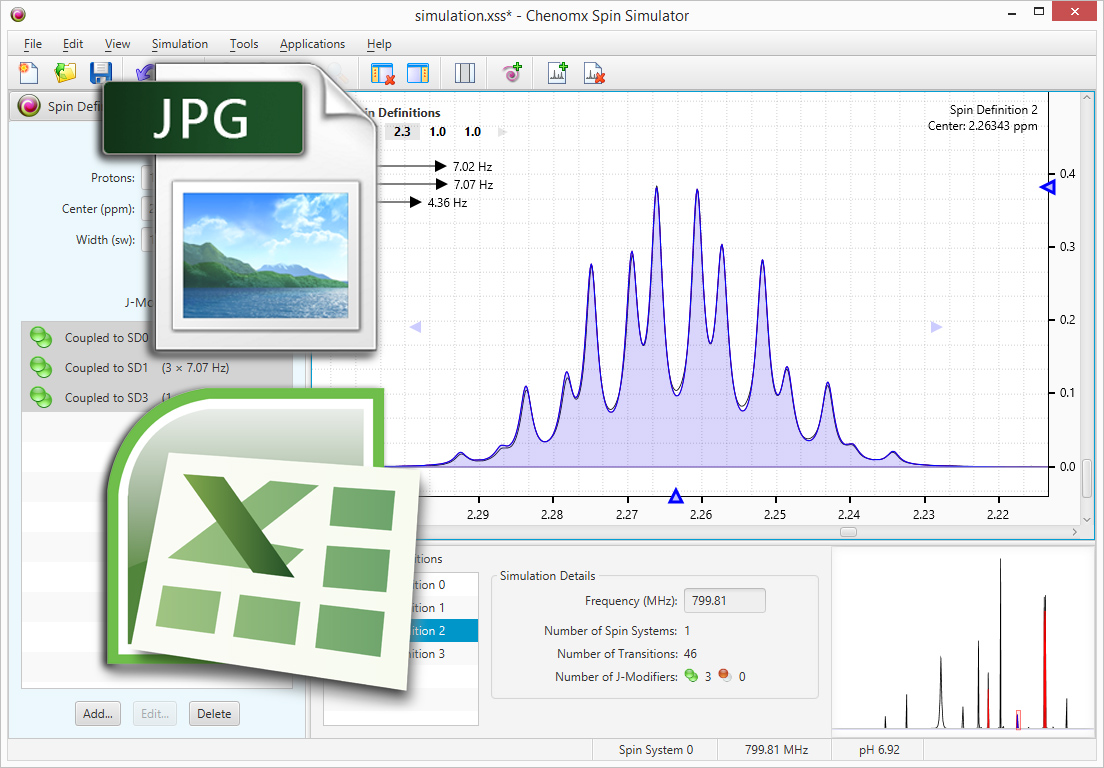Viewport: 1104px width, 768px height.
Task: Click the add spin system swirl icon
Action: pyautogui.click(x=512, y=73)
